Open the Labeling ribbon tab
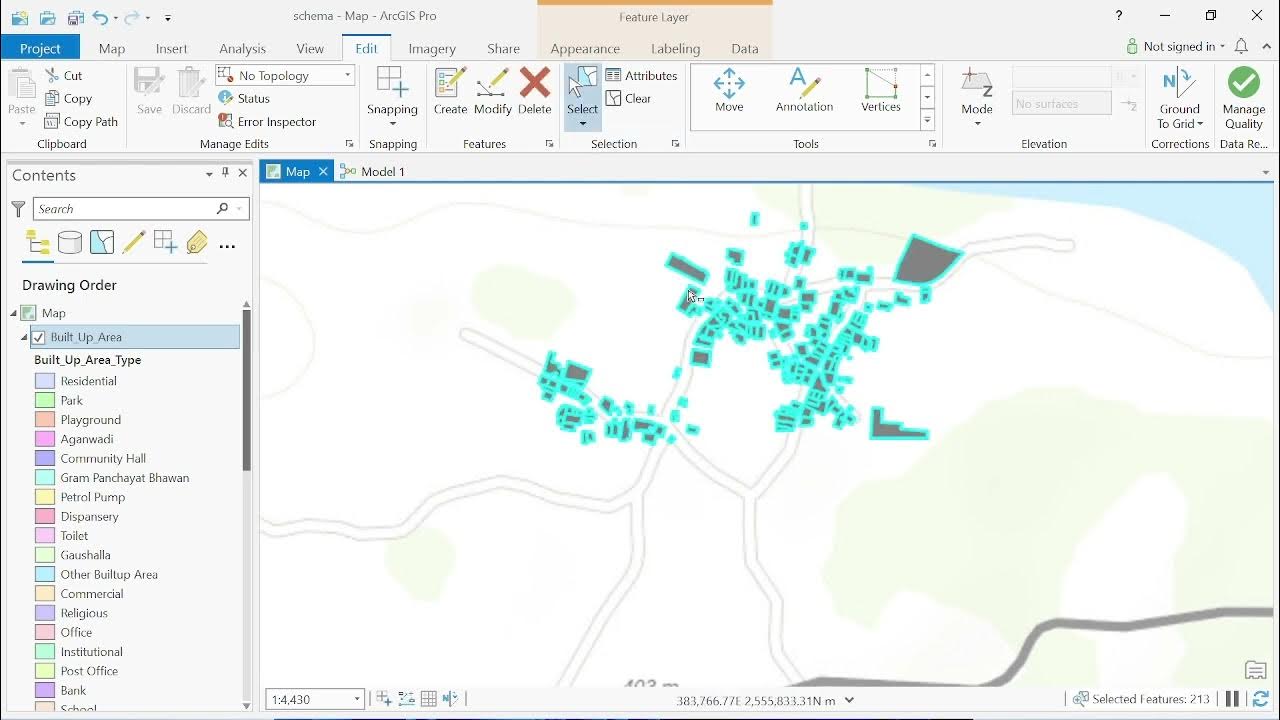Screen dimensions: 1280x720 pos(675,48)
